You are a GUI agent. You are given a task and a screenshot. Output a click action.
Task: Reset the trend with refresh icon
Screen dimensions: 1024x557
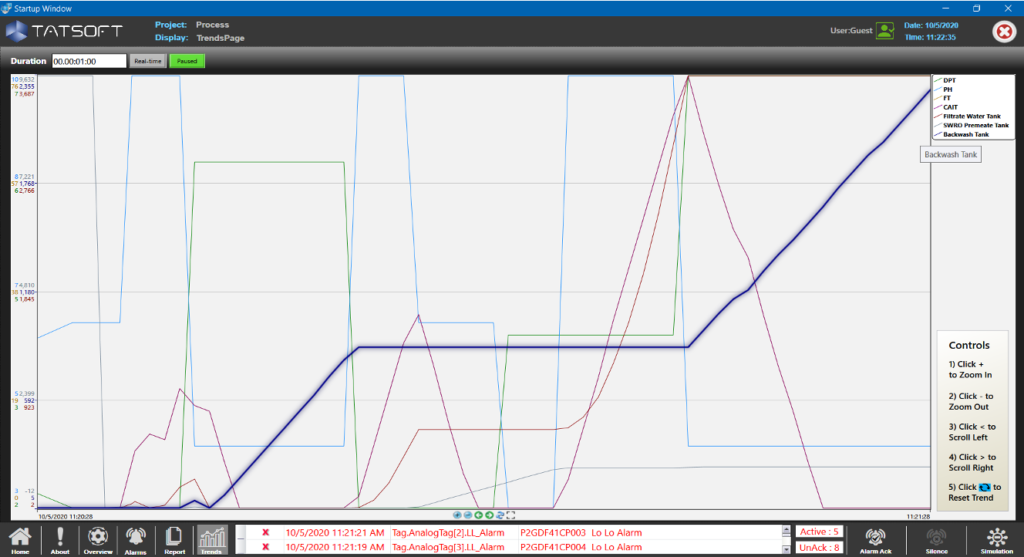pyautogui.click(x=500, y=515)
